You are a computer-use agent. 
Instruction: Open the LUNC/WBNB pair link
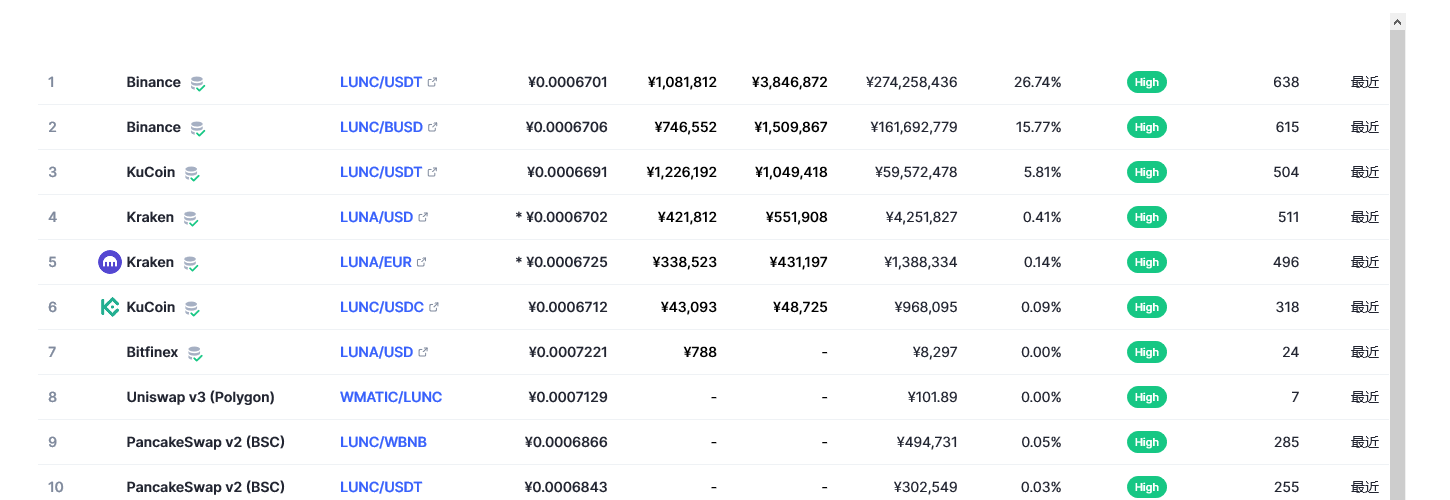coord(383,442)
